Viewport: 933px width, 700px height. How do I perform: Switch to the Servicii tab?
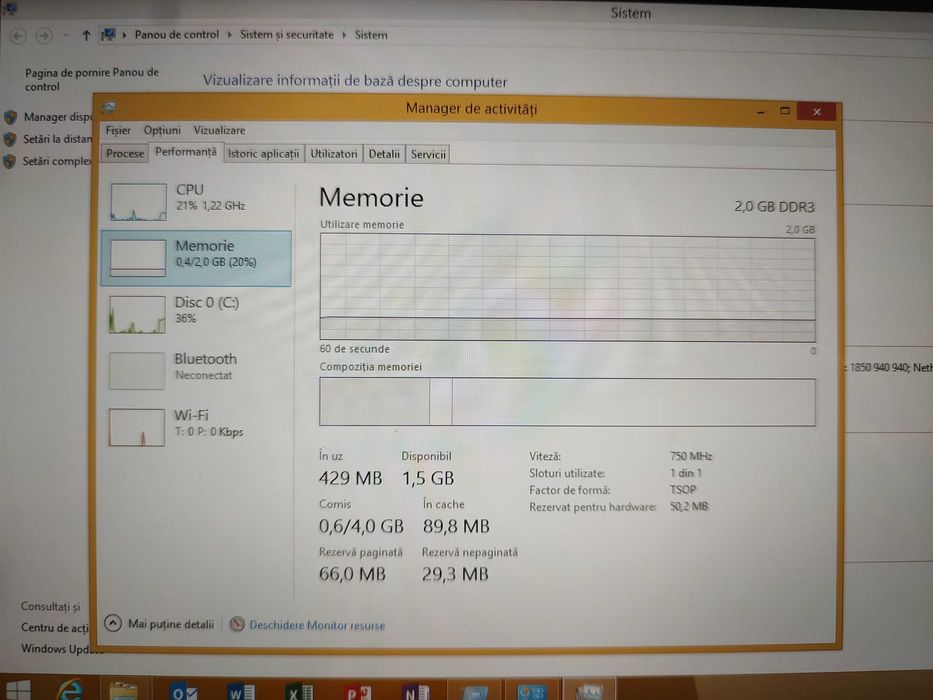(x=428, y=155)
